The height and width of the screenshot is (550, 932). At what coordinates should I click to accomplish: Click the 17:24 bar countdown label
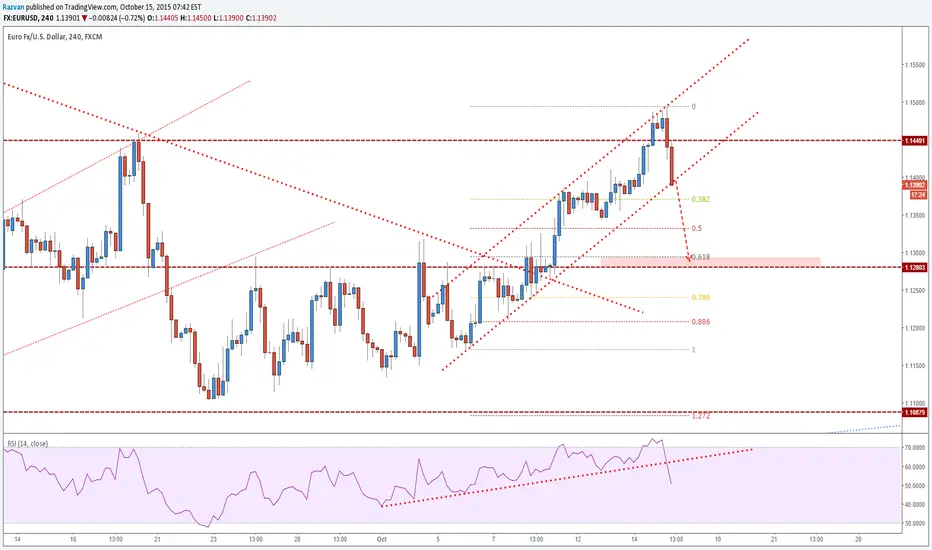918,194
